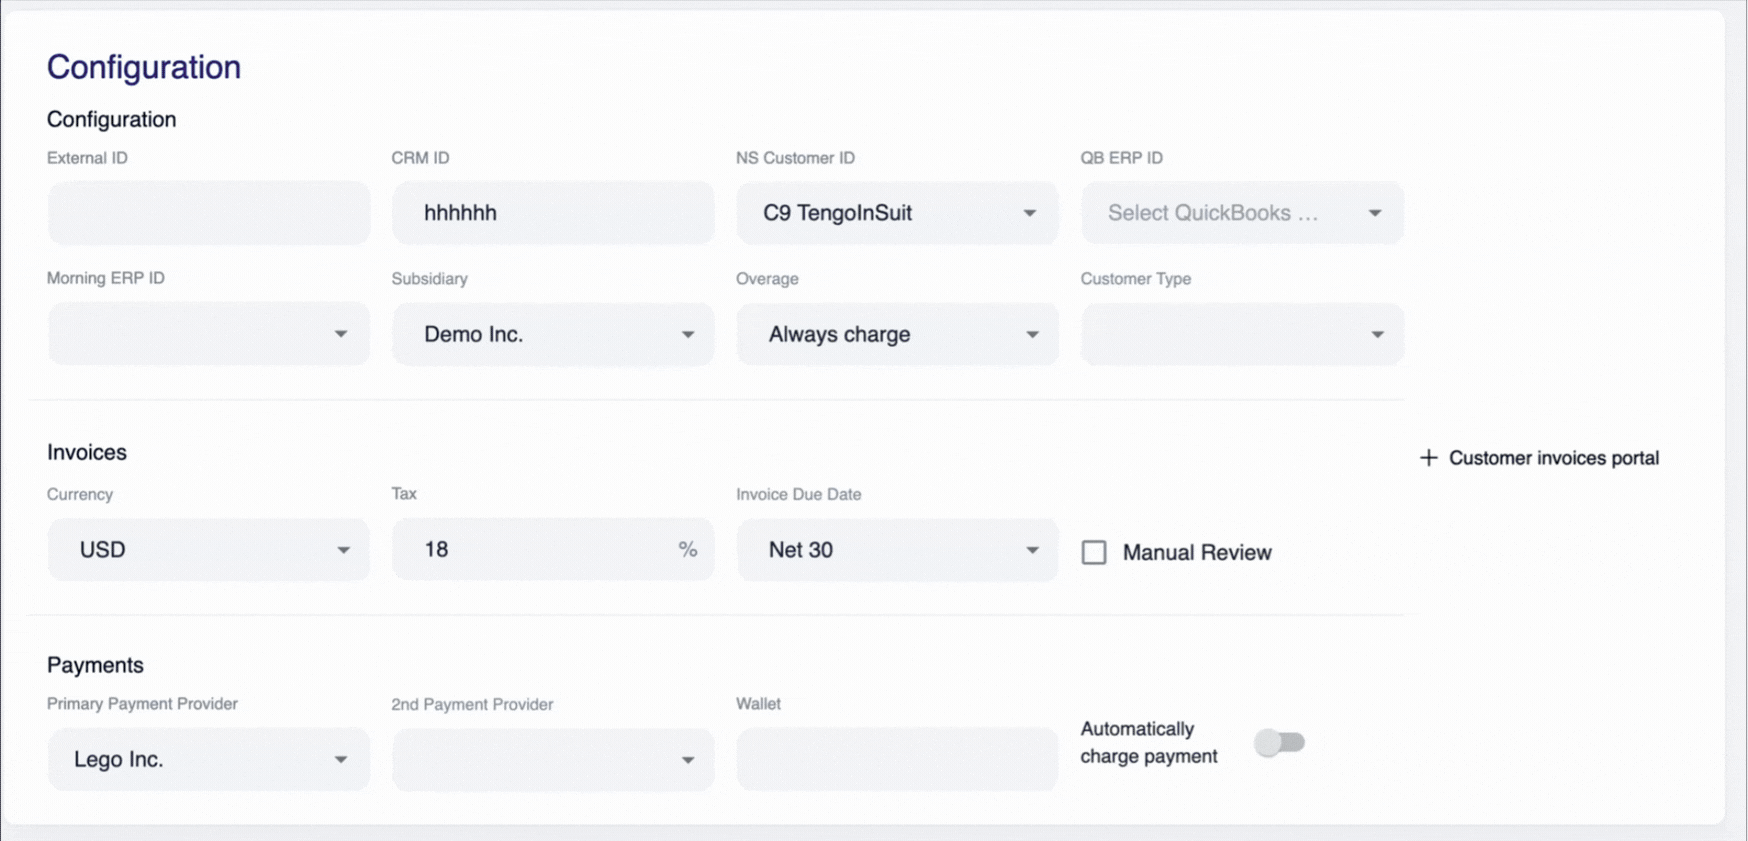
Task: Click the Morning ERP ID dropdown arrow
Action: pos(340,334)
